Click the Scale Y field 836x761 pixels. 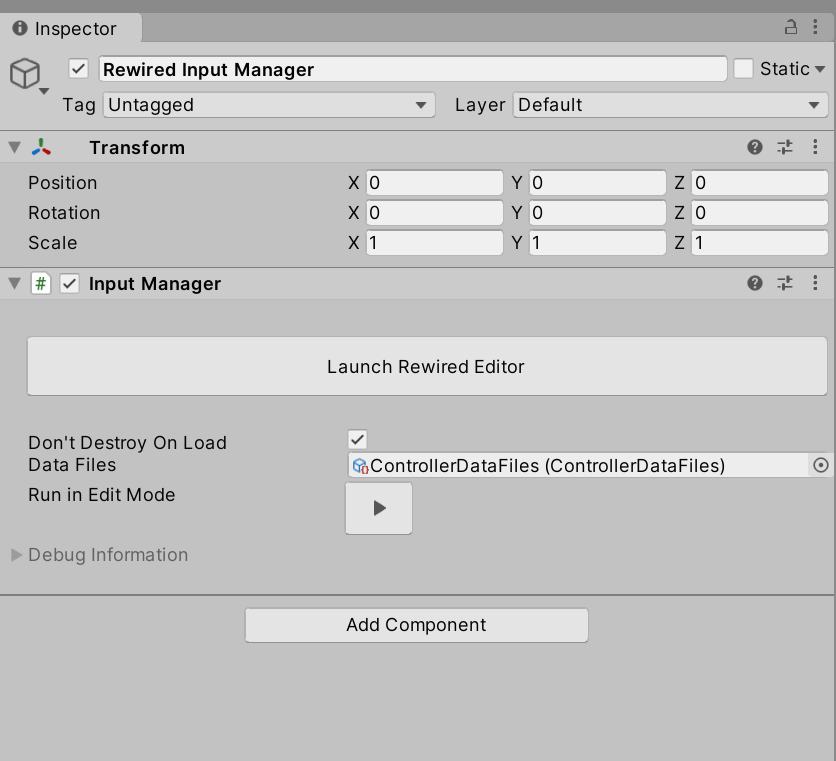(x=597, y=243)
